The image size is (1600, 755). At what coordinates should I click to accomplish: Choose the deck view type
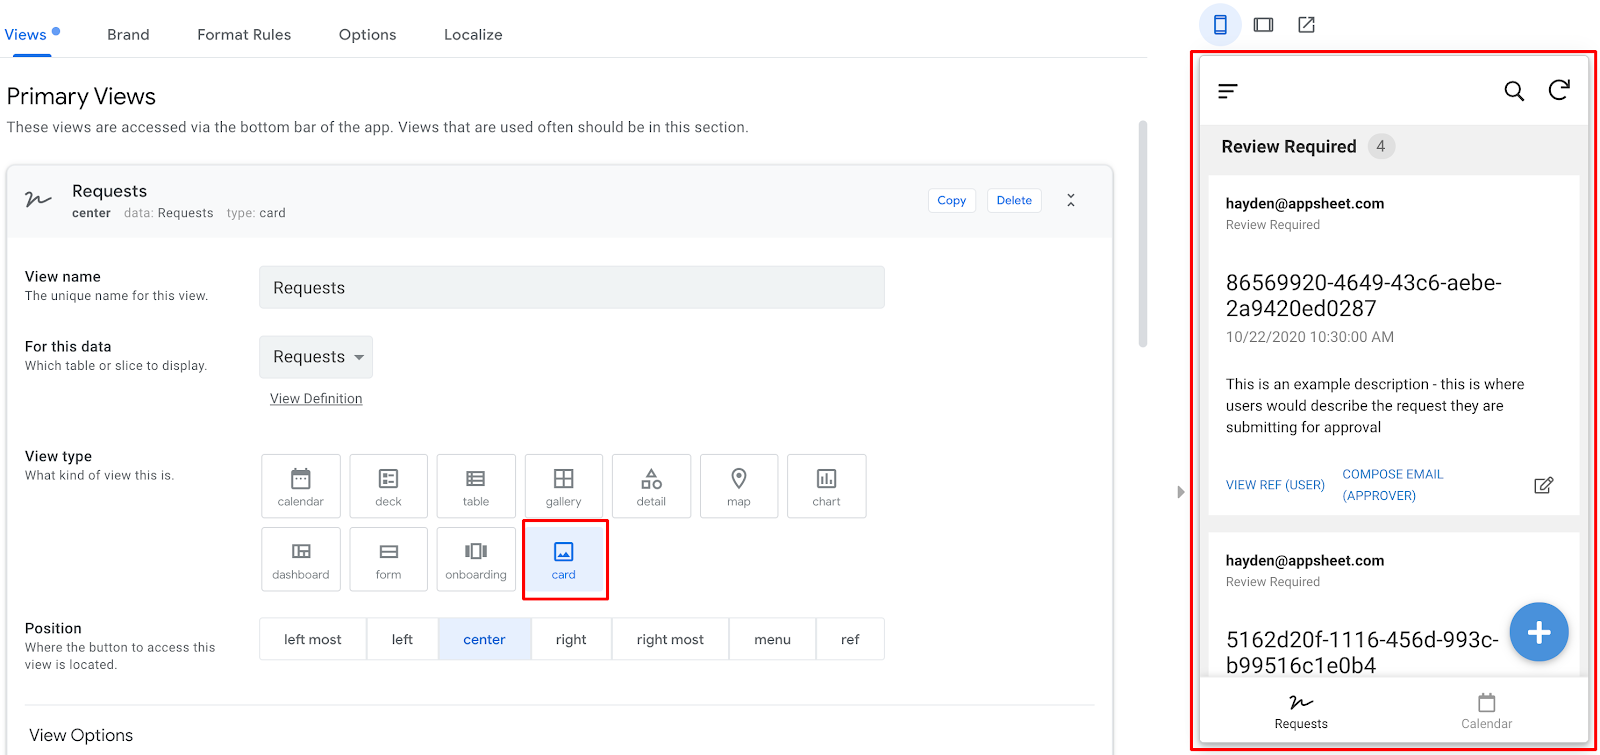[x=388, y=486]
